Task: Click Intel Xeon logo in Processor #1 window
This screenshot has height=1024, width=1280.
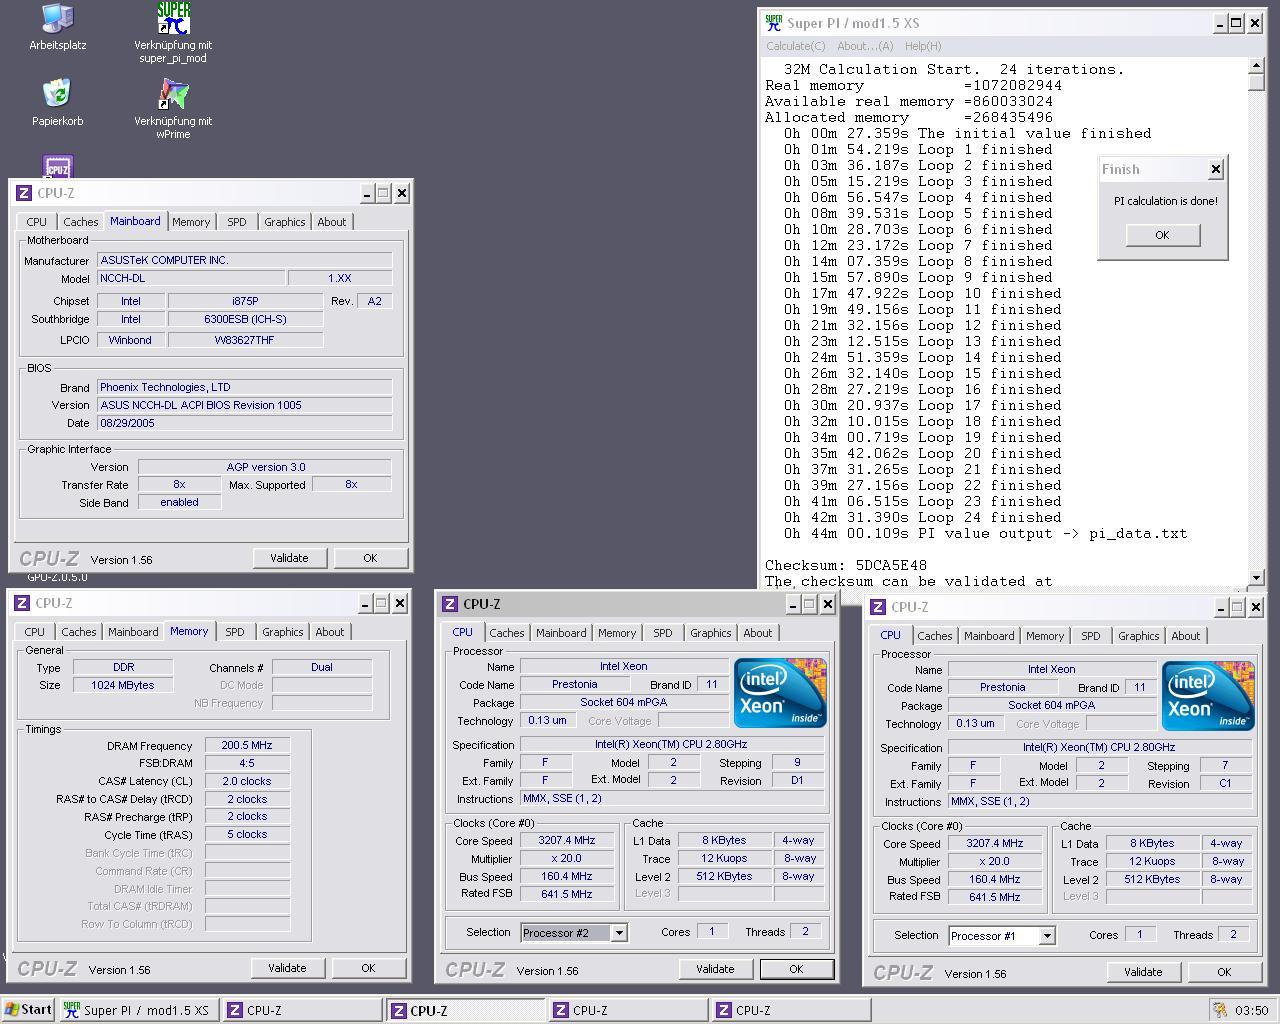Action: pyautogui.click(x=1208, y=695)
